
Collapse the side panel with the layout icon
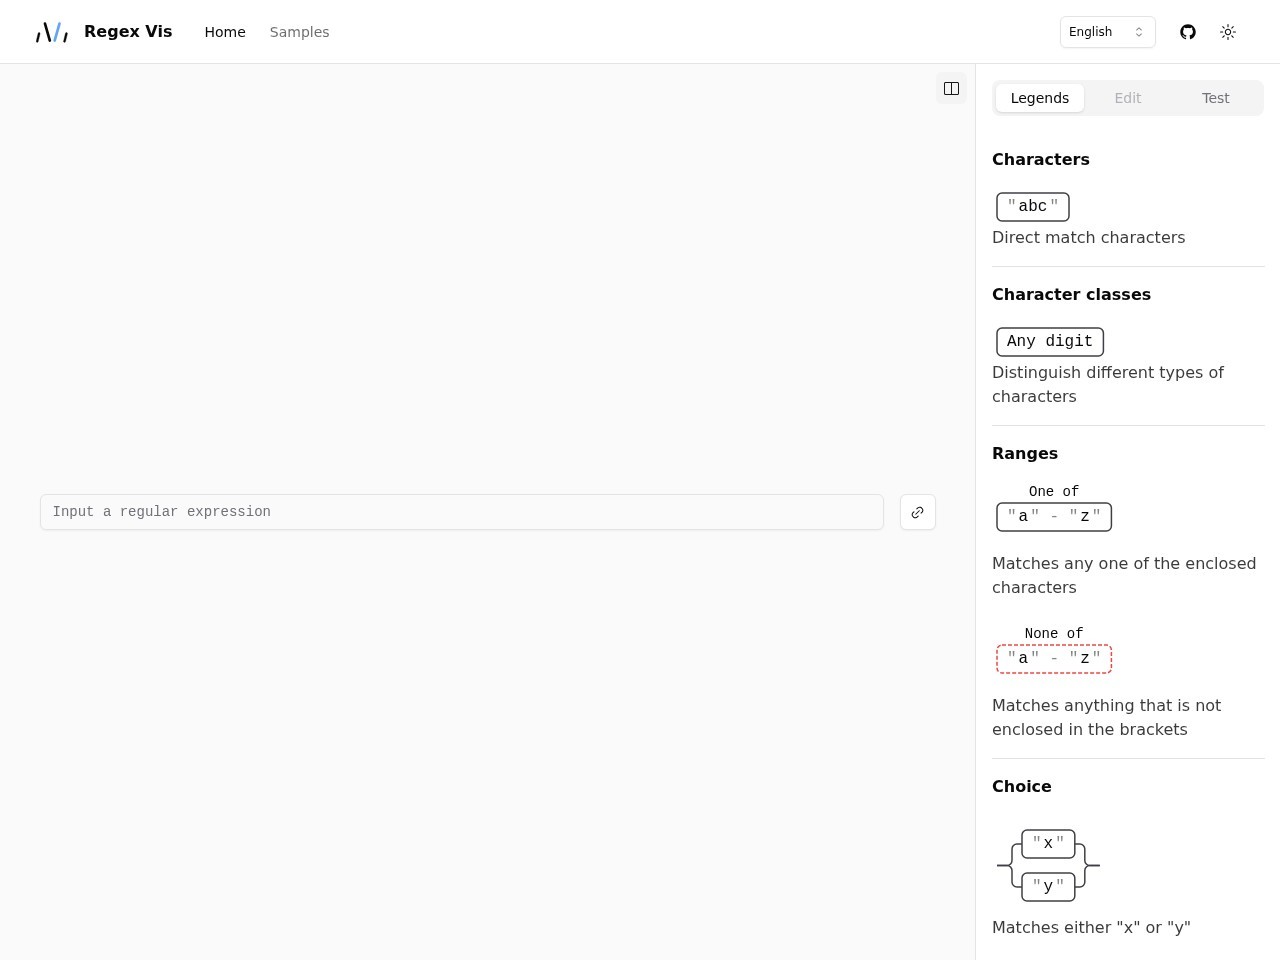pos(952,89)
